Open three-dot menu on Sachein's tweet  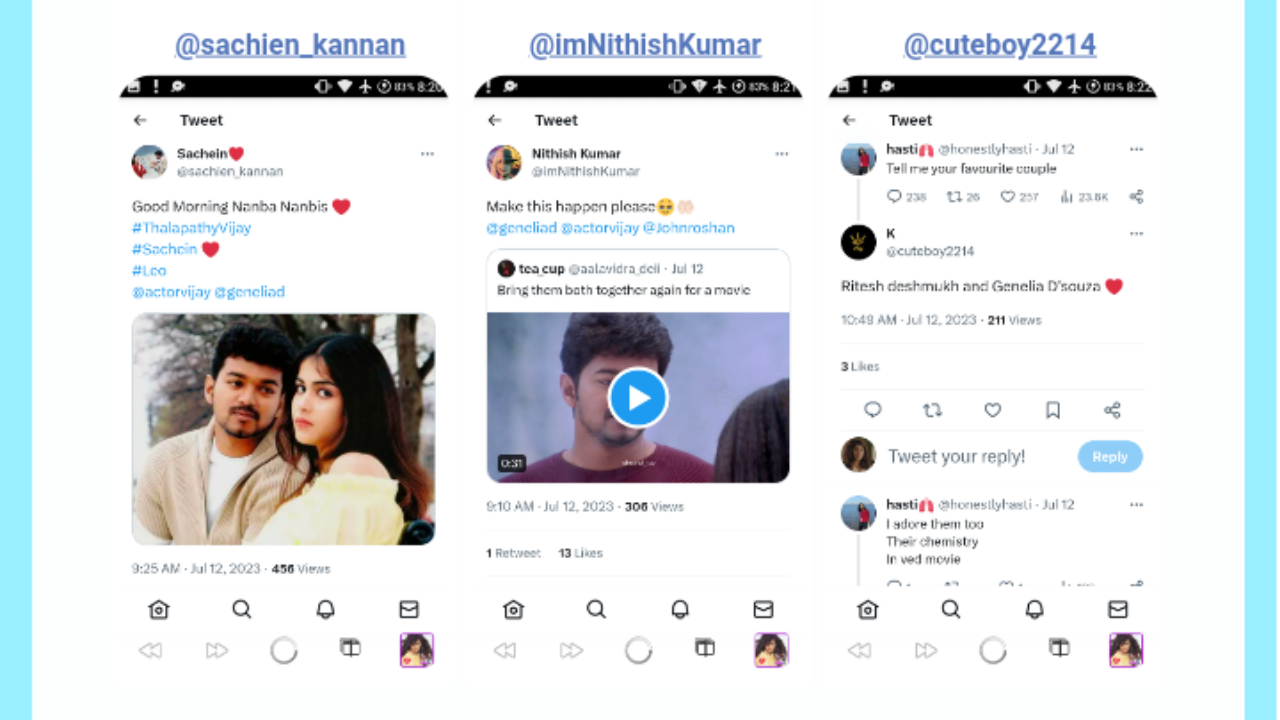pyautogui.click(x=427, y=154)
